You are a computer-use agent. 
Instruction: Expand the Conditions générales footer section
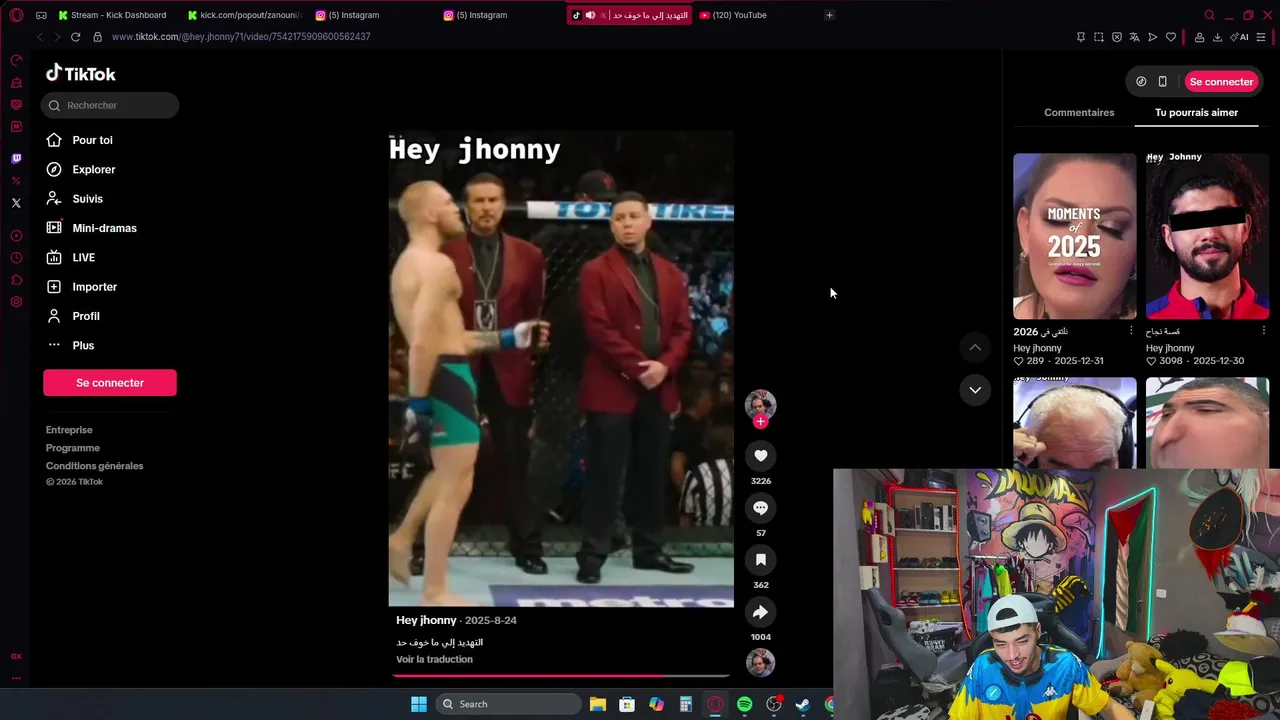pos(95,466)
